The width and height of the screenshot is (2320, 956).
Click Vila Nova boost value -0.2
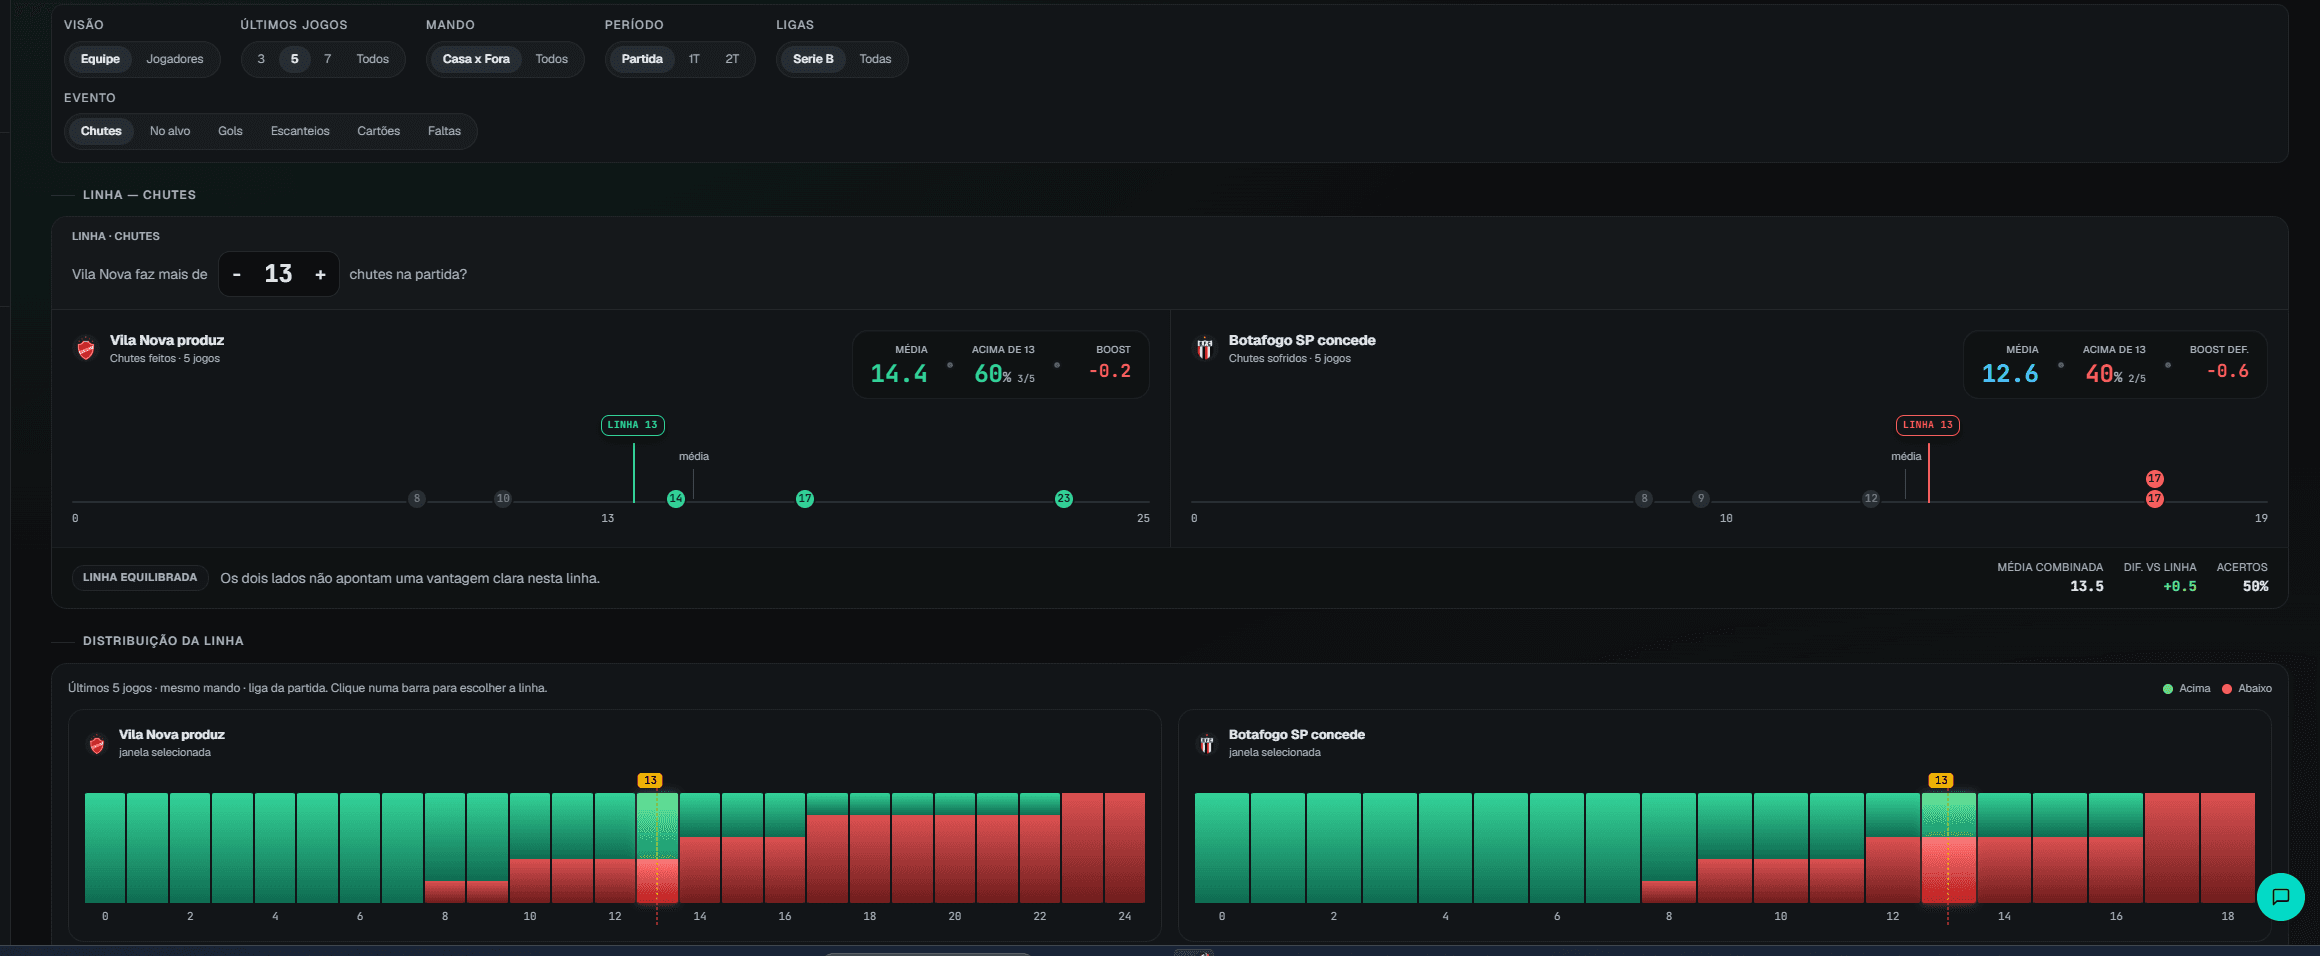(1110, 371)
